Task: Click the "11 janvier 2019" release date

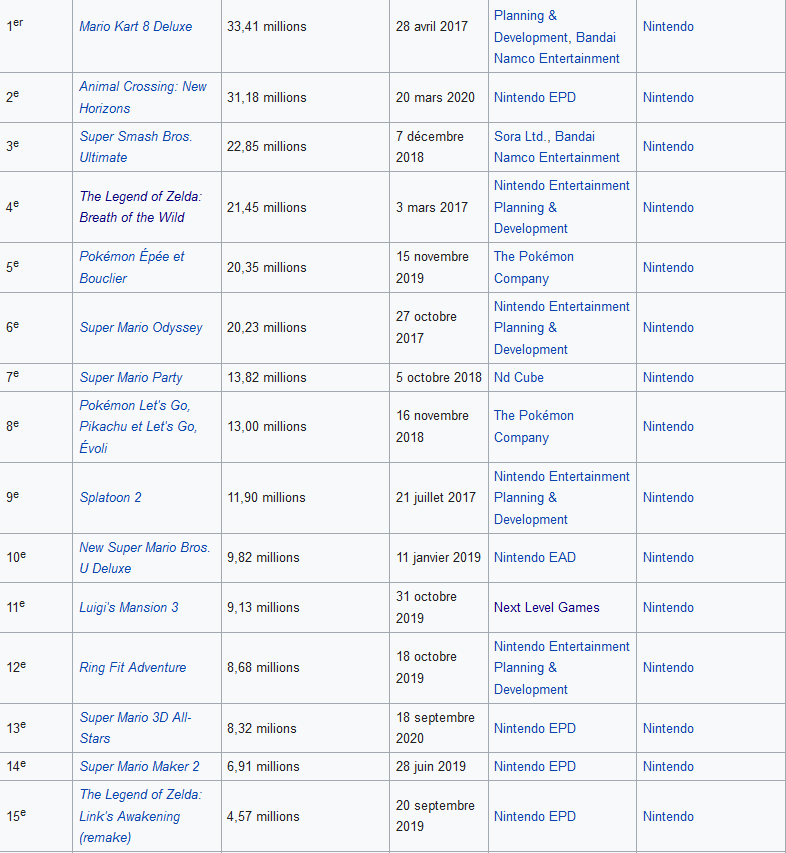Action: 438,558
